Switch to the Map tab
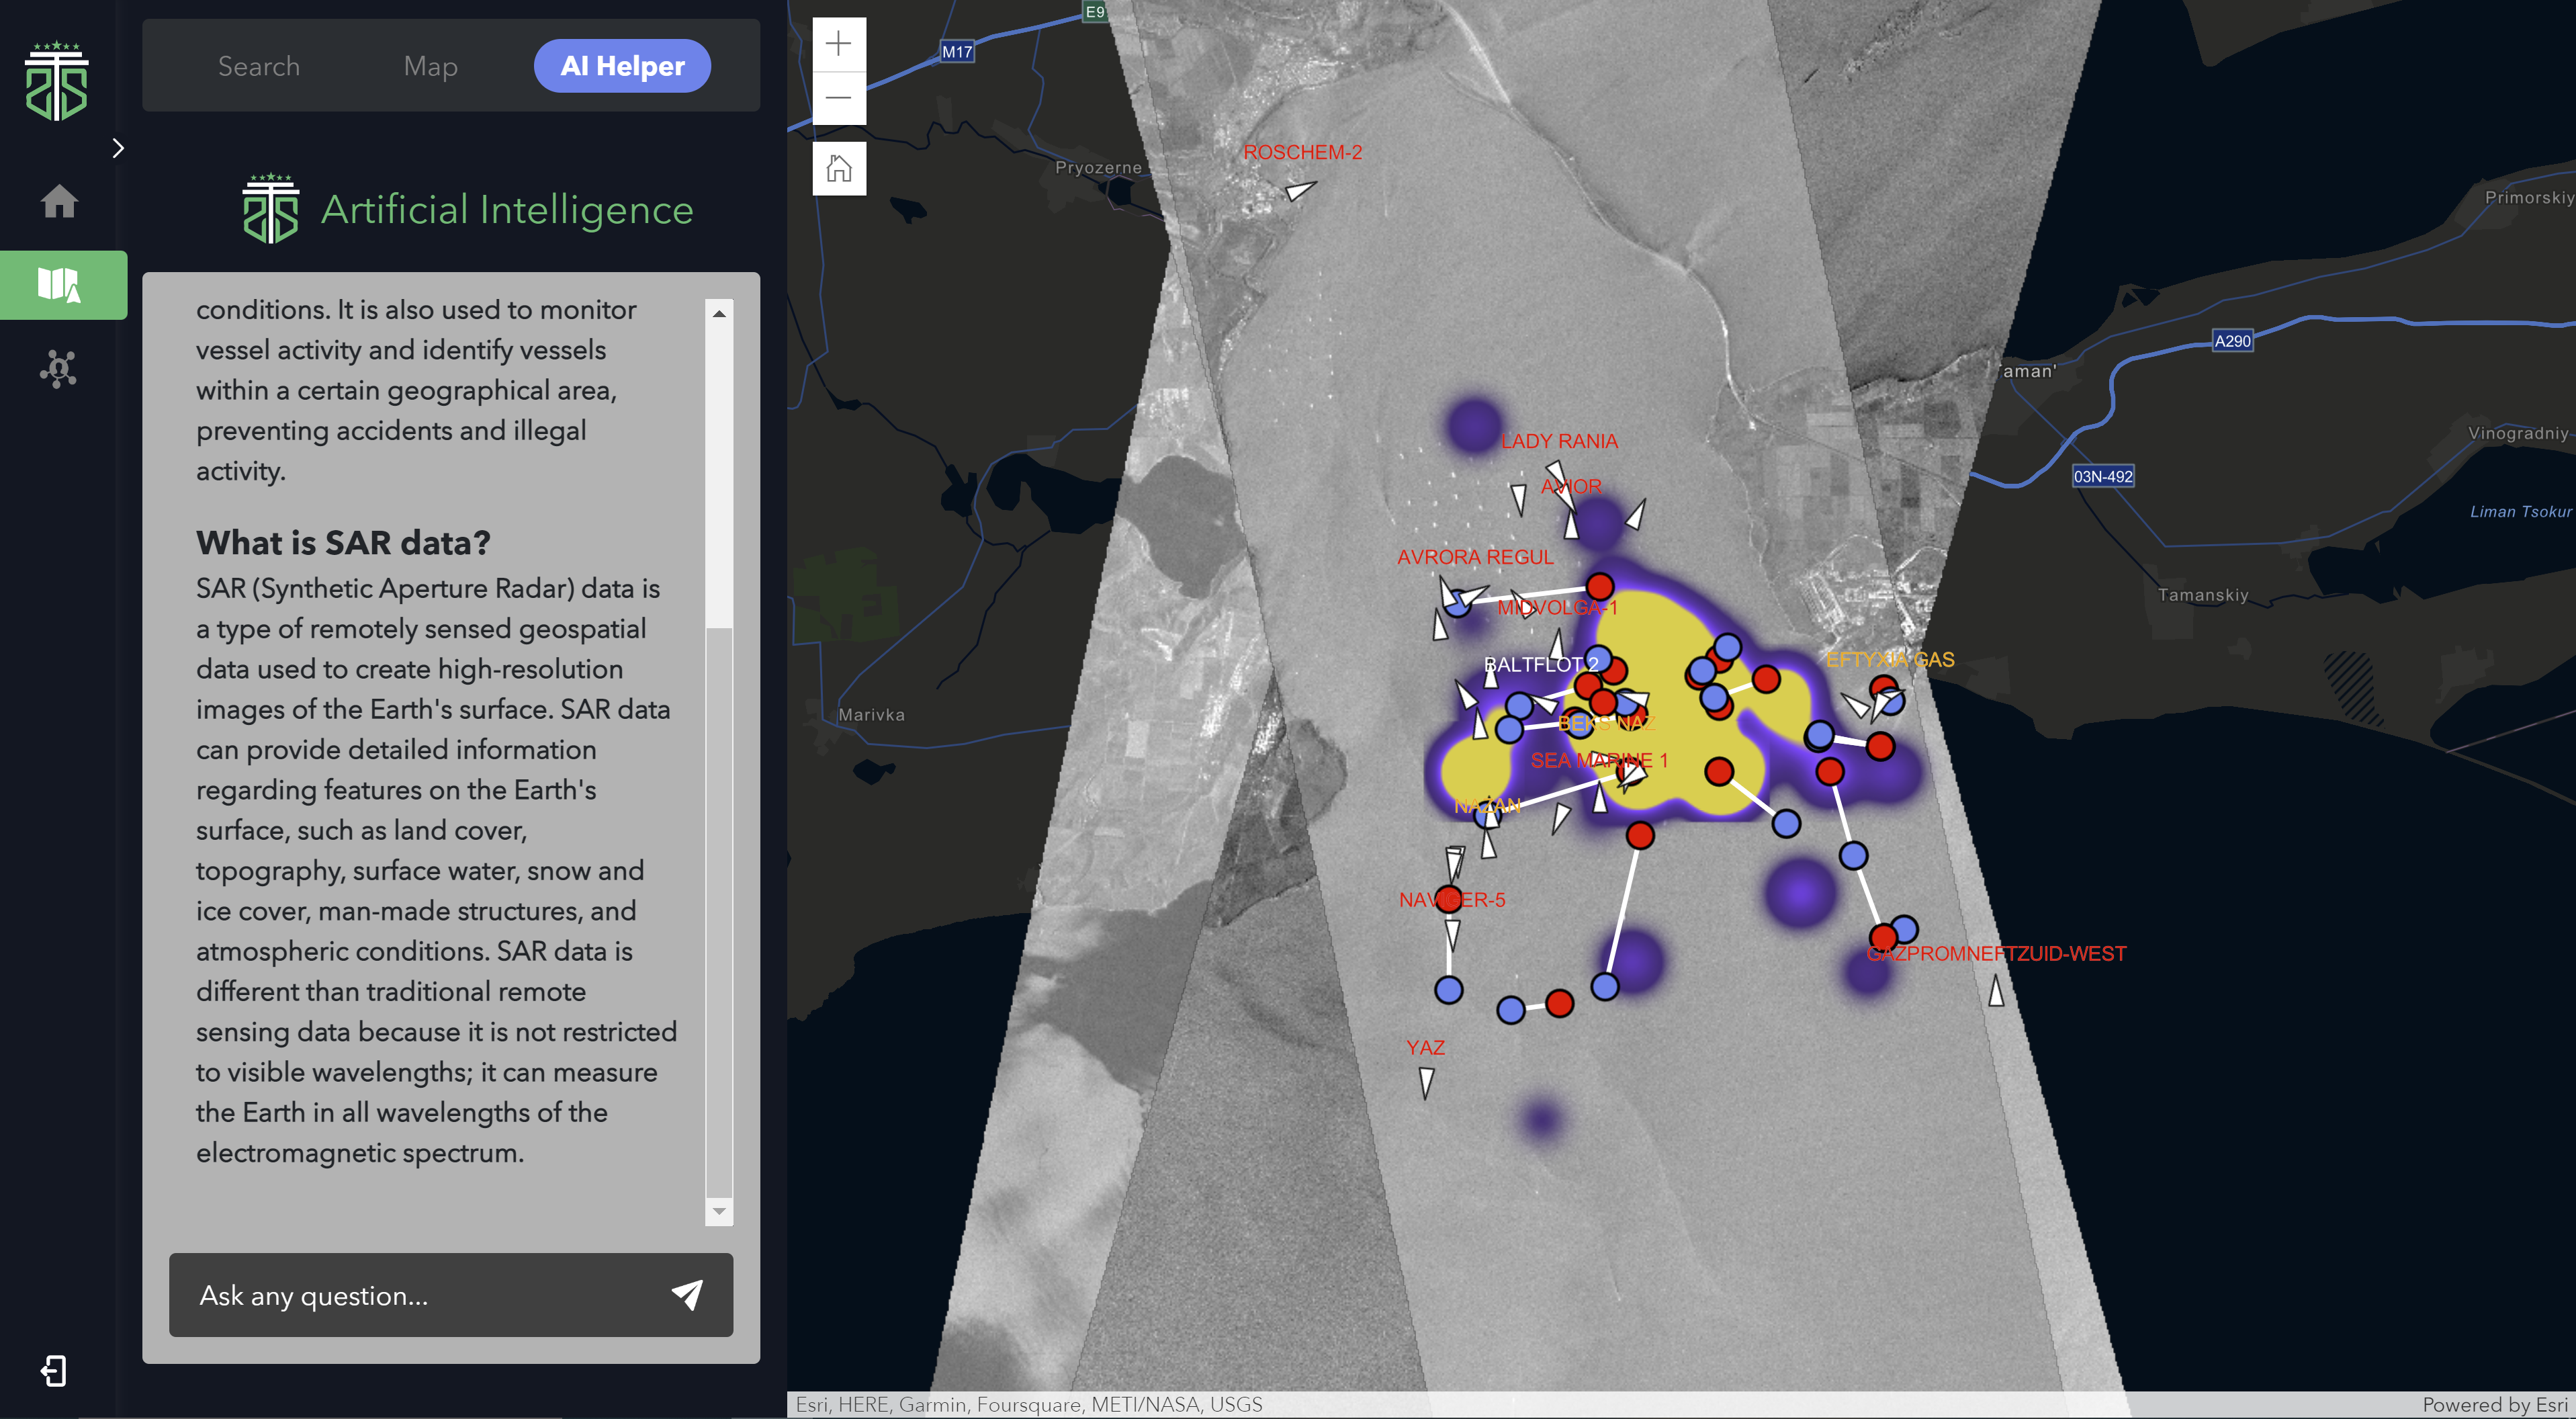The image size is (2576, 1419). pos(430,66)
